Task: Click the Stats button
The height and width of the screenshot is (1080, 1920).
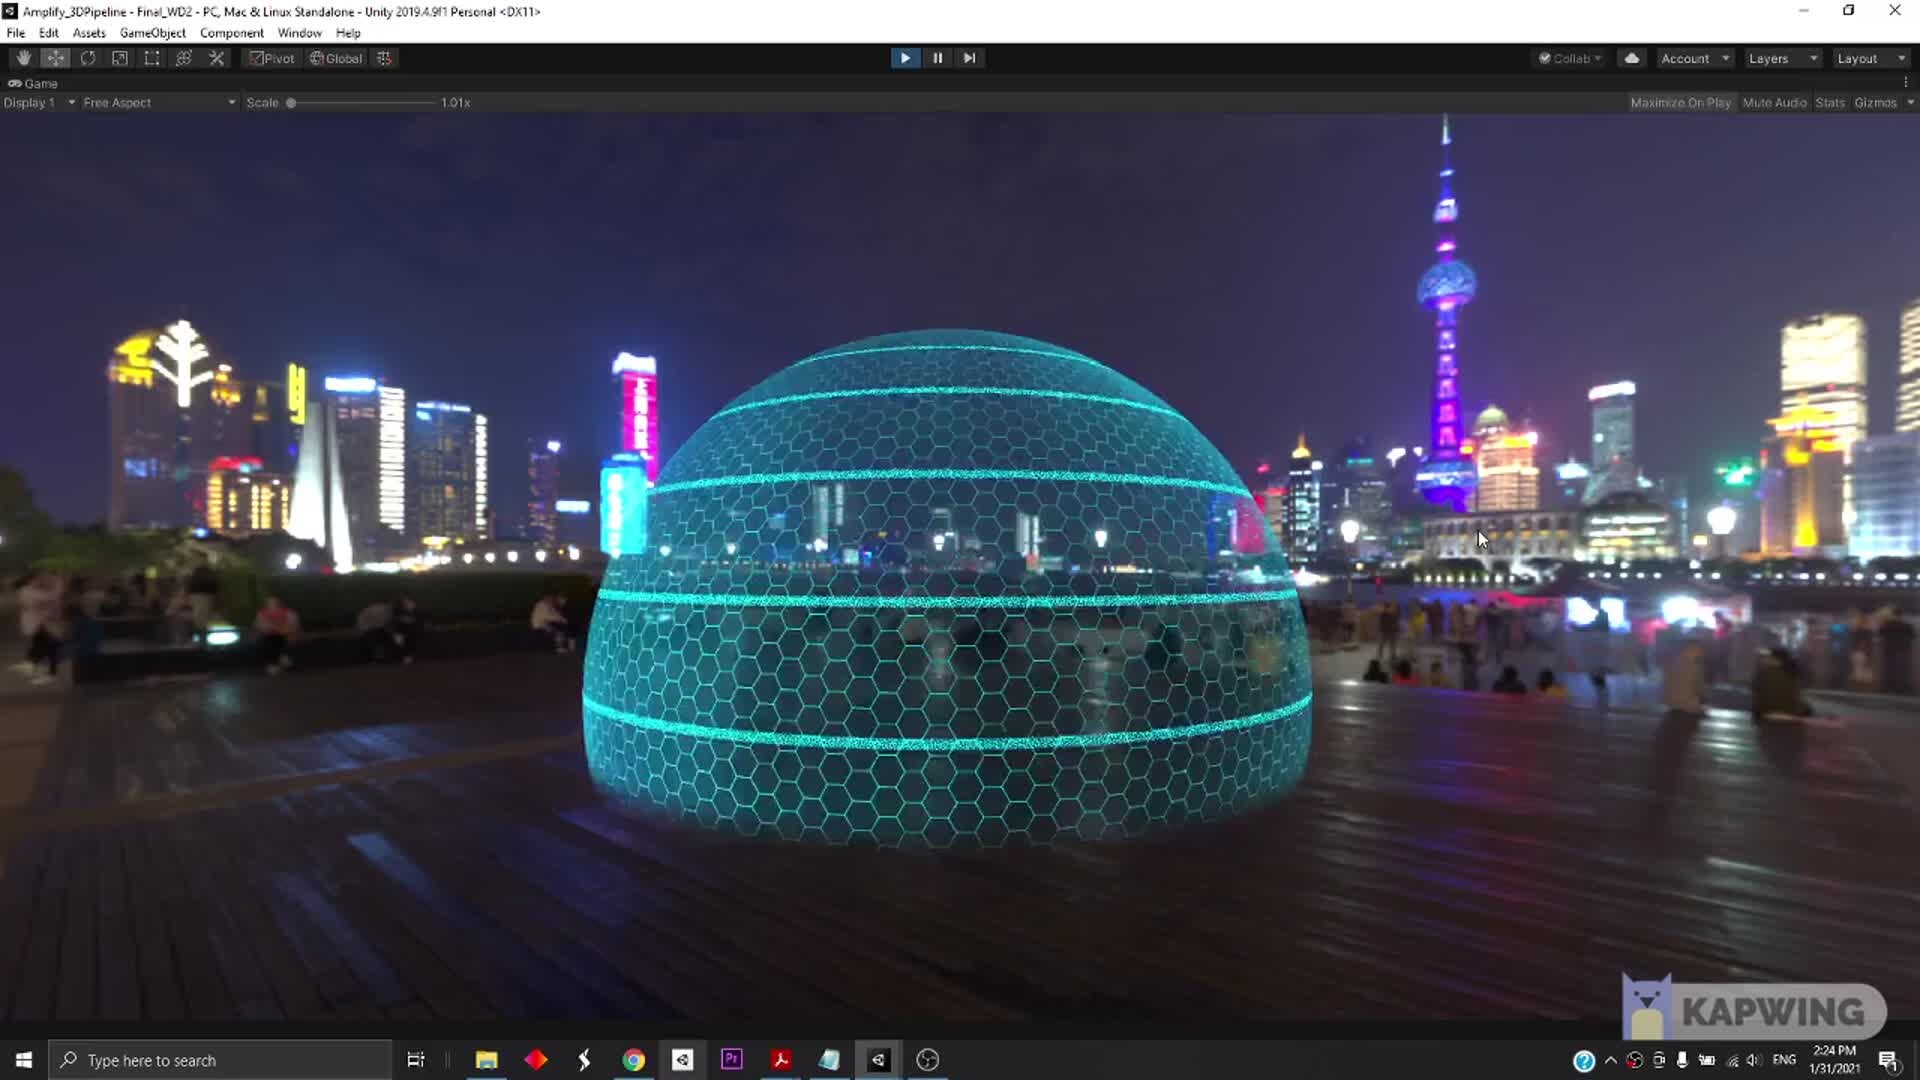Action: (1830, 102)
